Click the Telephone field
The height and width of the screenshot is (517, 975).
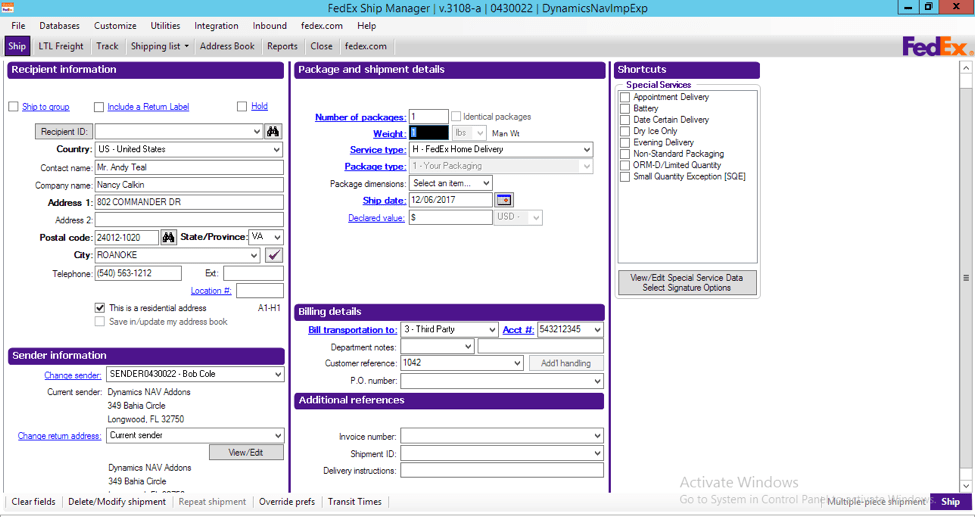pyautogui.click(x=138, y=273)
